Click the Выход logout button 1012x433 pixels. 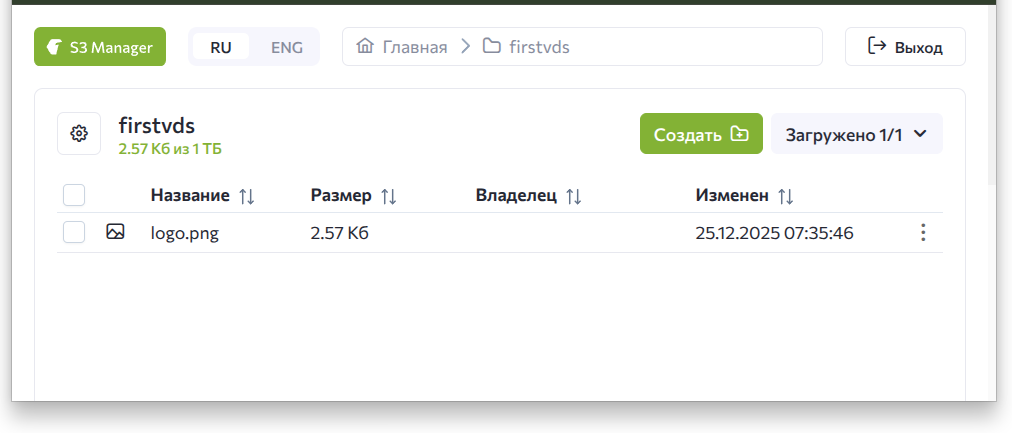click(x=905, y=47)
